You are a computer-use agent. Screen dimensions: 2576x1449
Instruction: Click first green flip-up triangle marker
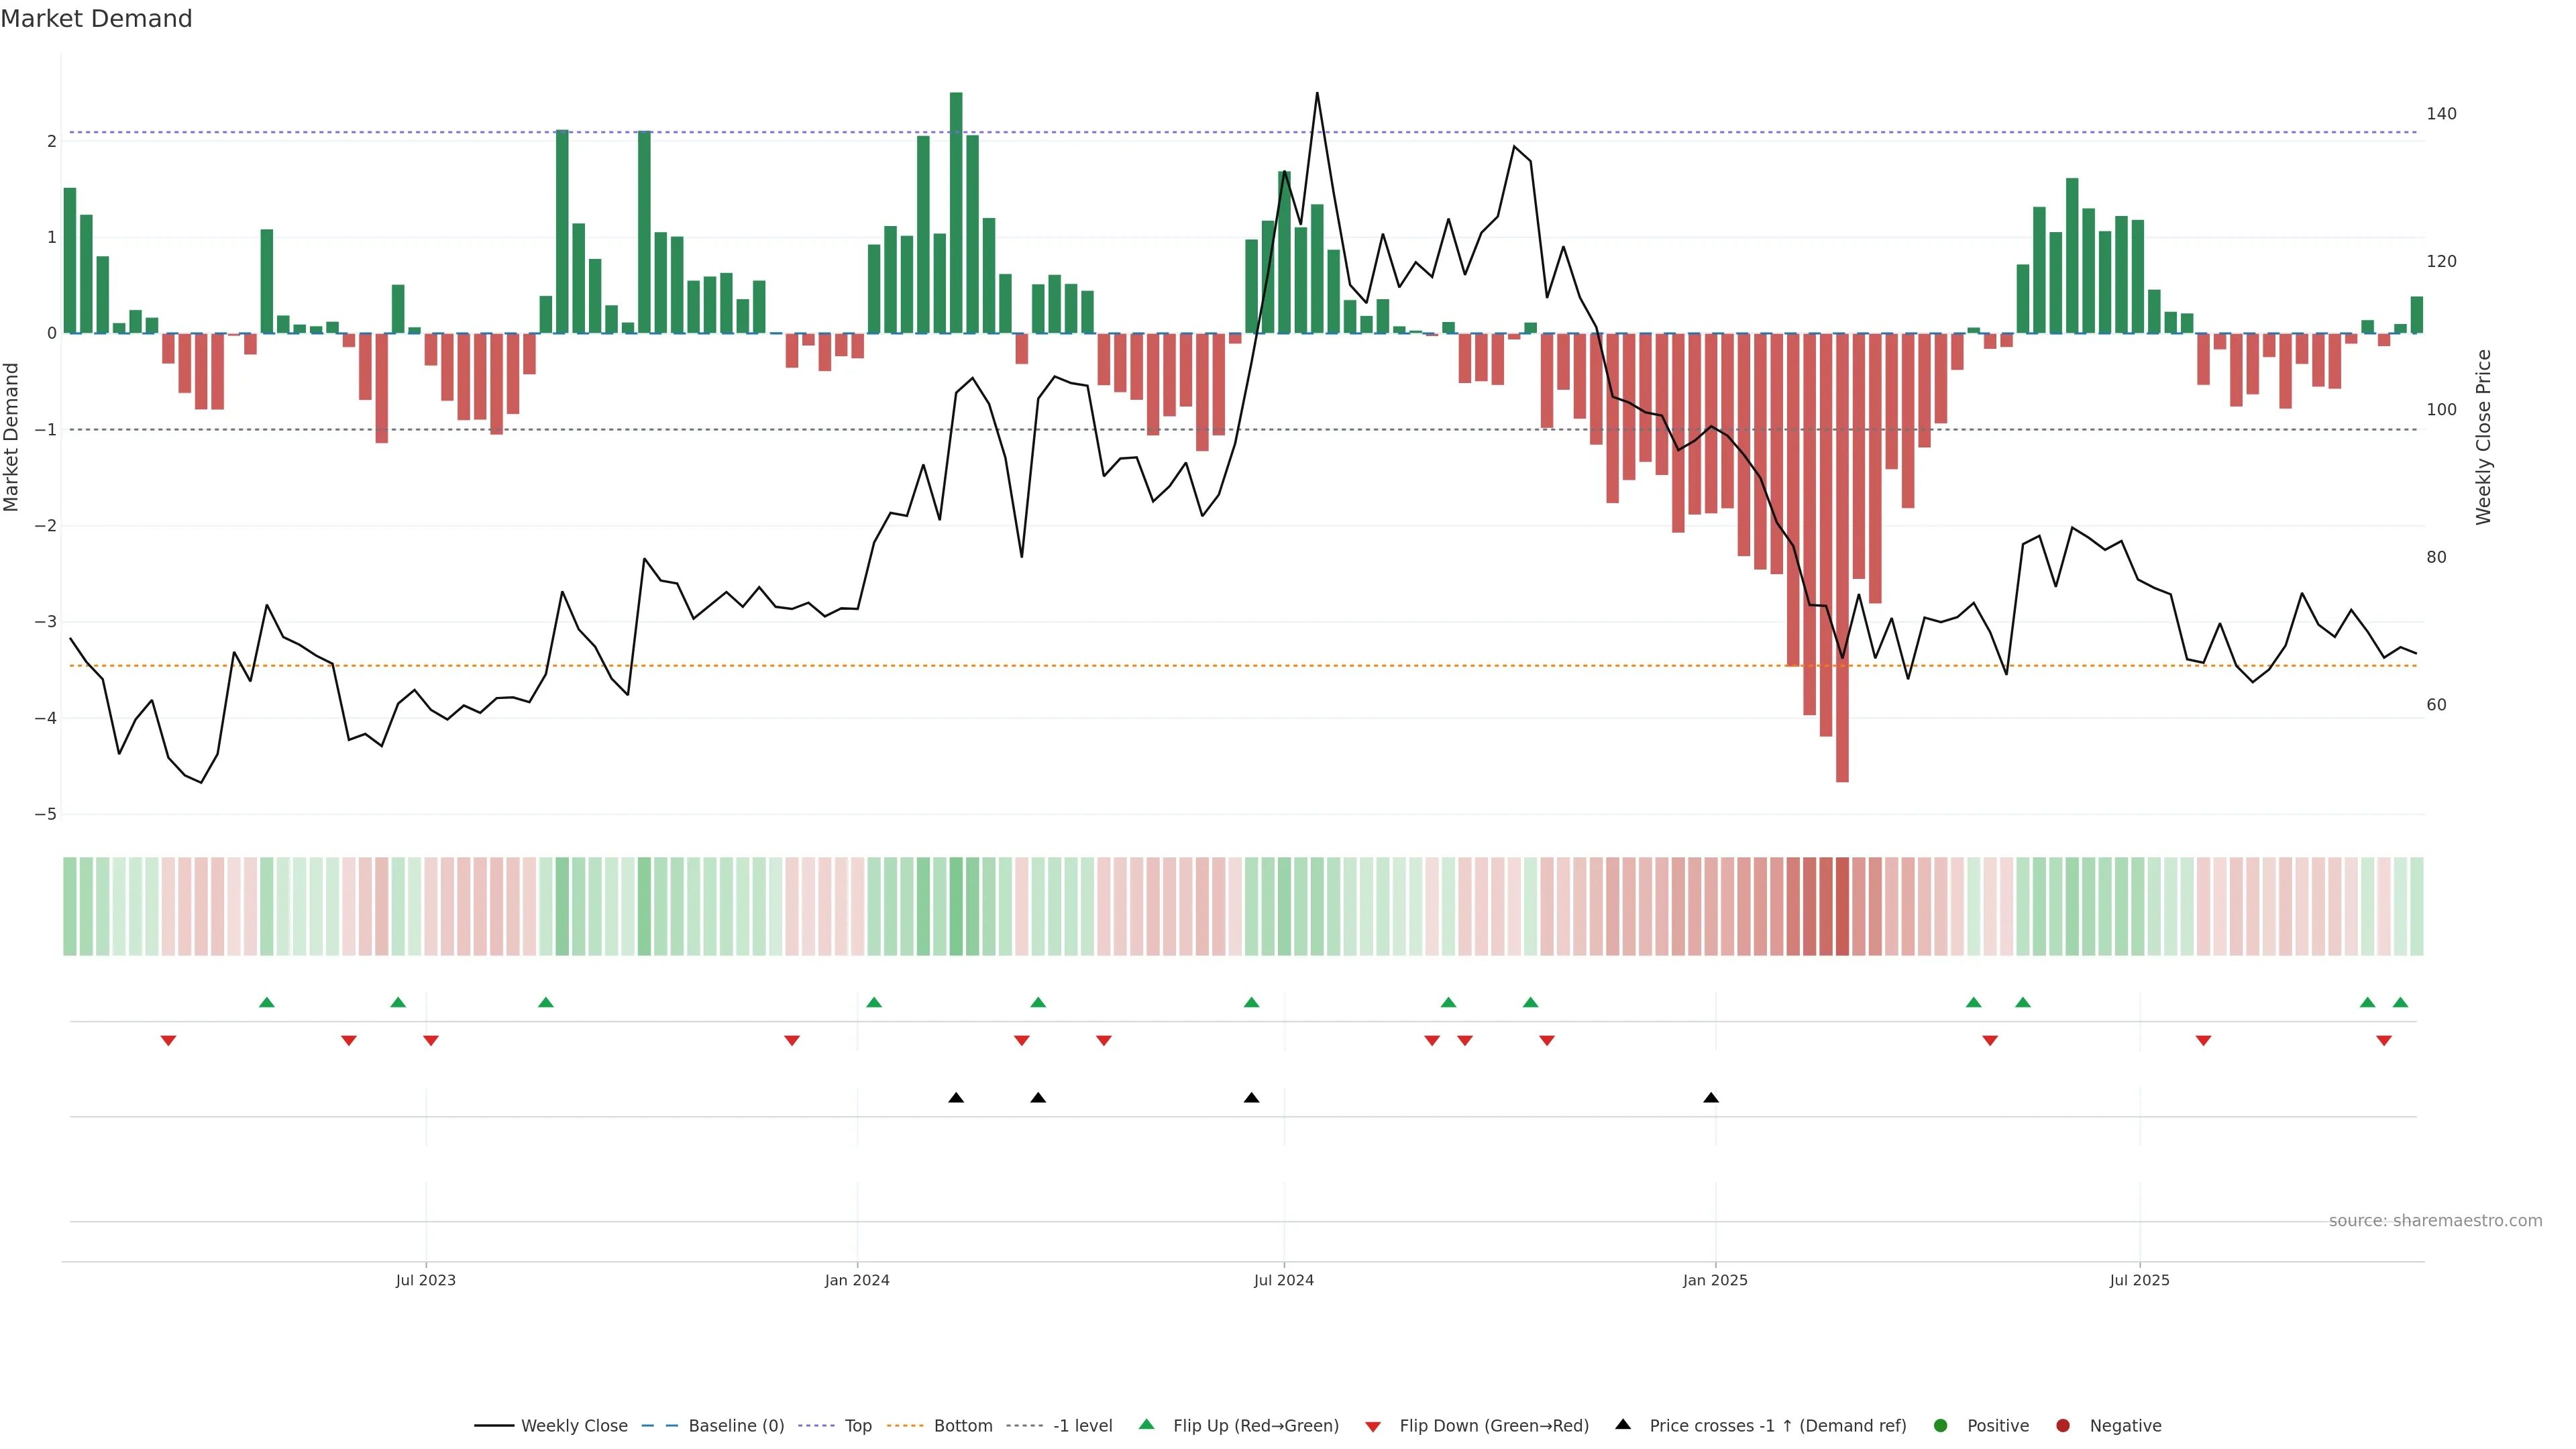(x=267, y=1002)
